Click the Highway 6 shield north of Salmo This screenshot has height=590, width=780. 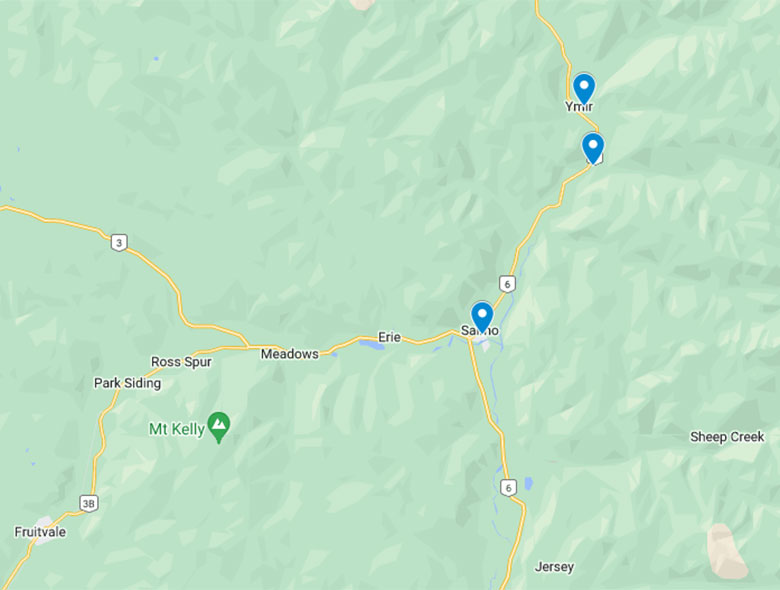click(507, 284)
